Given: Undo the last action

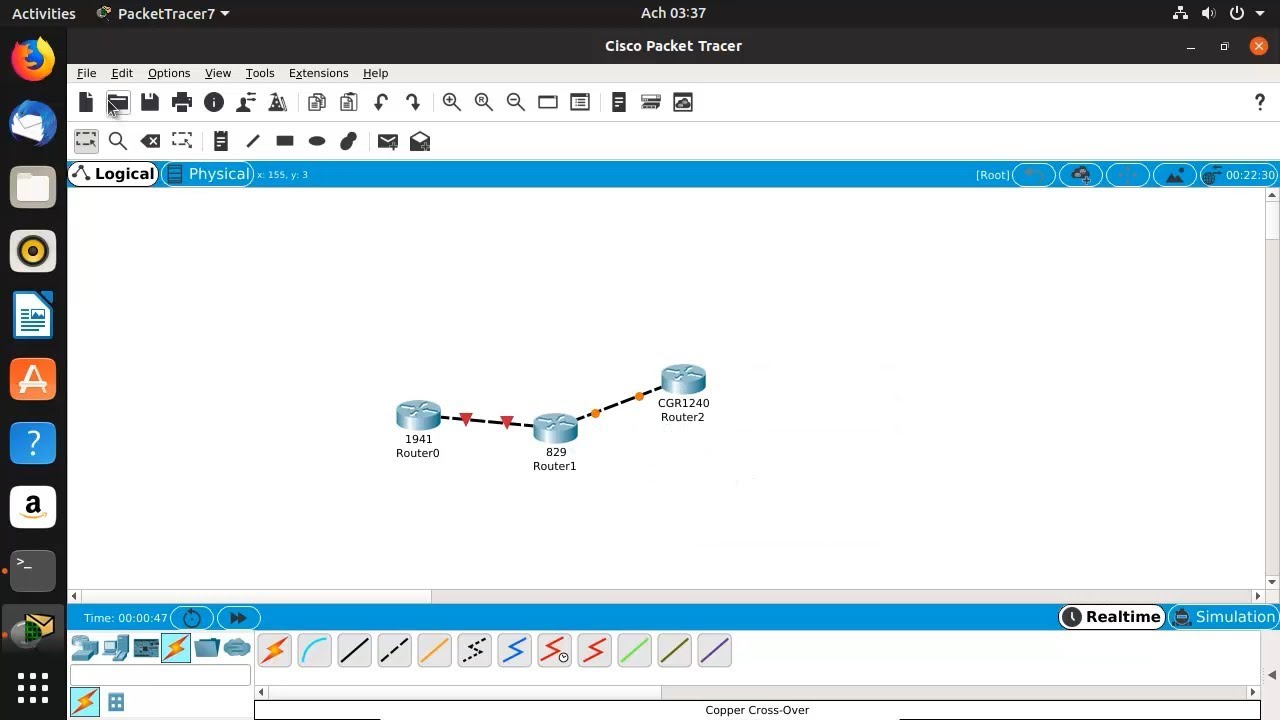Looking at the screenshot, I should tap(381, 102).
